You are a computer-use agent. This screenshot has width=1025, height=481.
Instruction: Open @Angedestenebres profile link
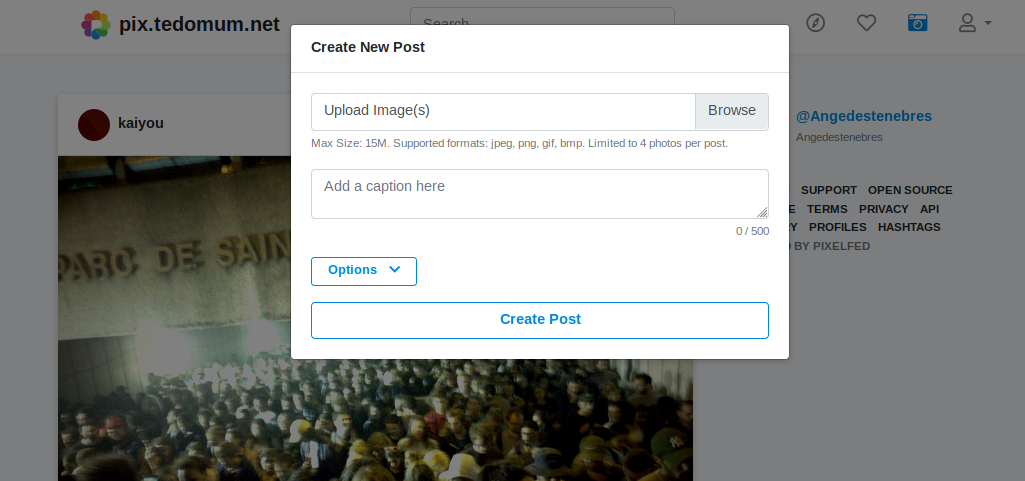[863, 116]
